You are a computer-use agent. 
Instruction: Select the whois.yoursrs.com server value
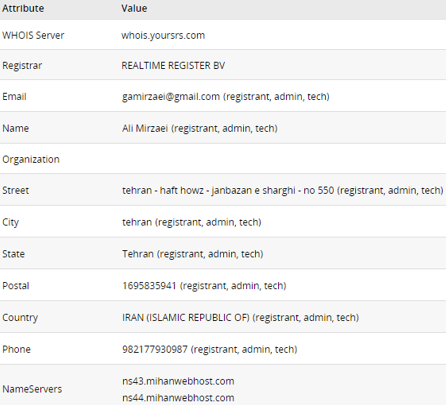tap(163, 35)
